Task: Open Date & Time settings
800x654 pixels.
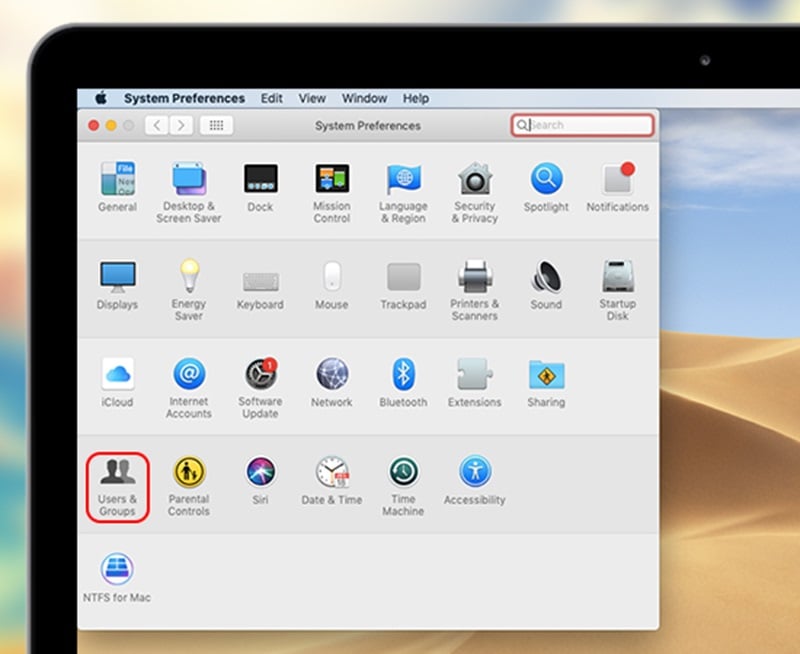Action: click(x=331, y=476)
